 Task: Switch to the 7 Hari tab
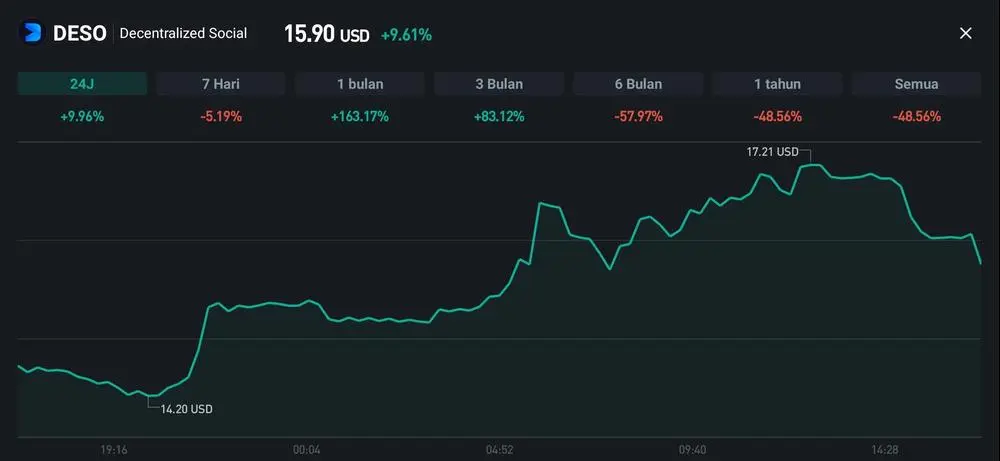pos(221,84)
